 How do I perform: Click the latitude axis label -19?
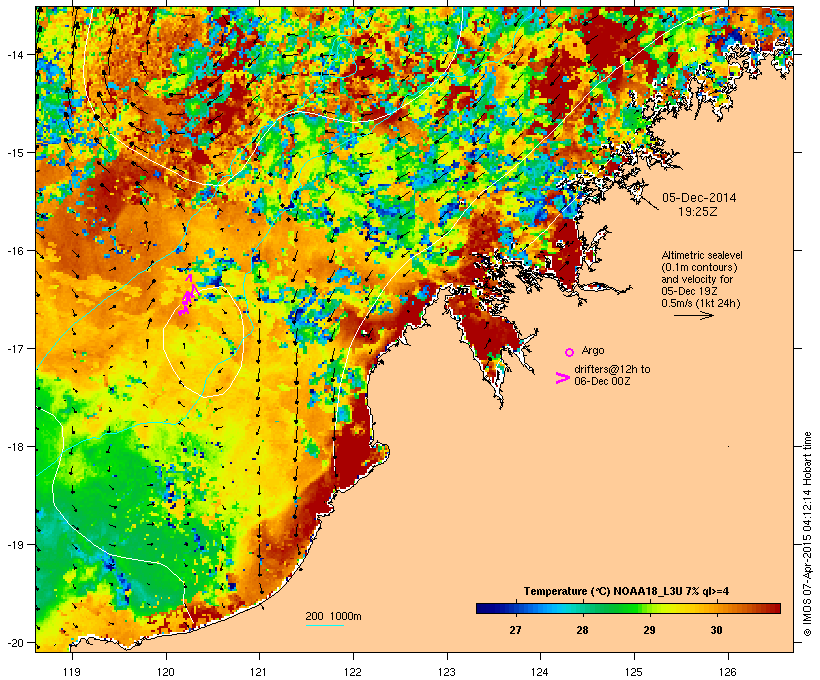click(x=15, y=545)
